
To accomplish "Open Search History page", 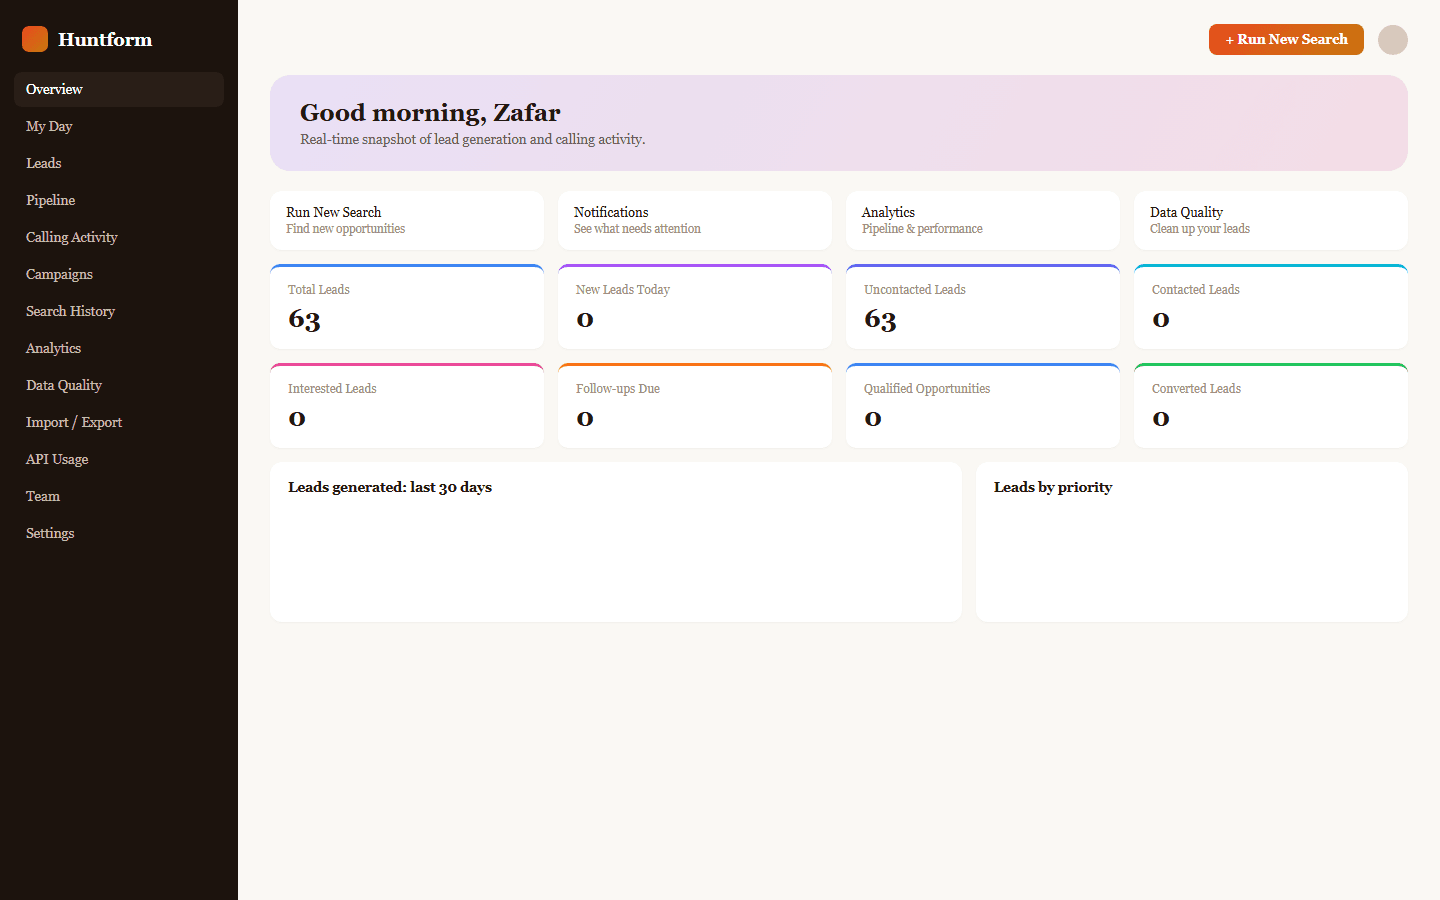I will (x=119, y=311).
